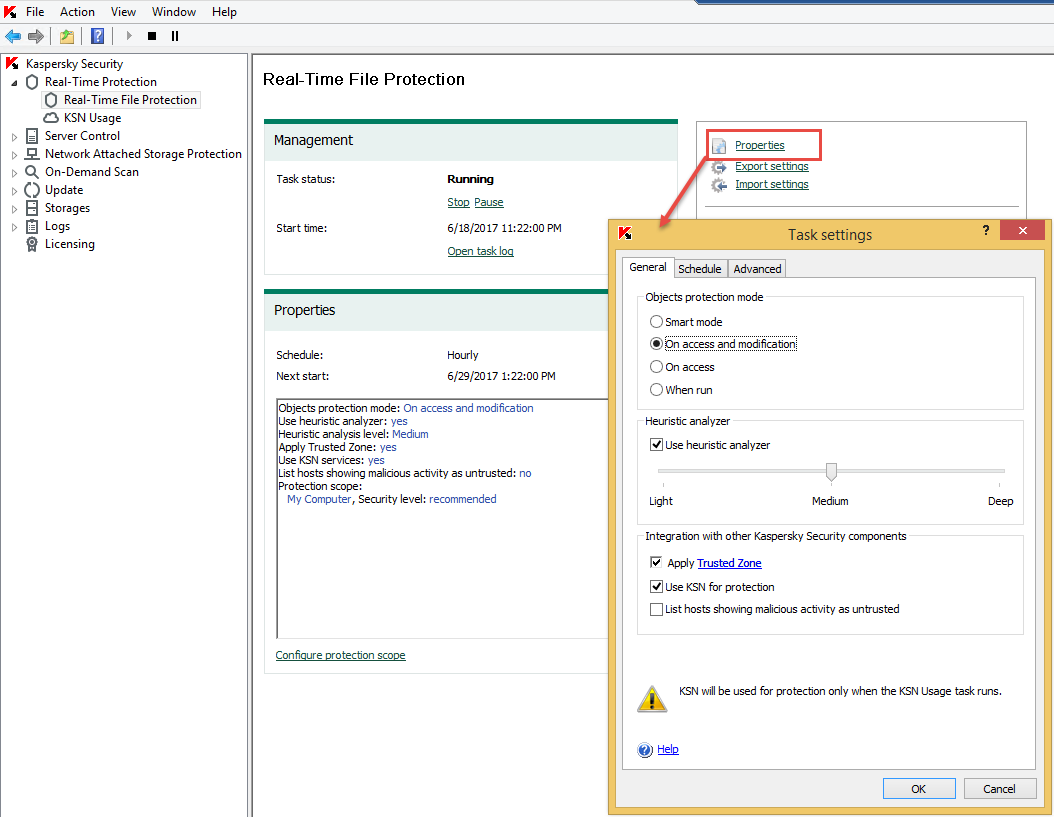Select the Smart mode protection option
This screenshot has width=1054, height=817.
[x=657, y=321]
